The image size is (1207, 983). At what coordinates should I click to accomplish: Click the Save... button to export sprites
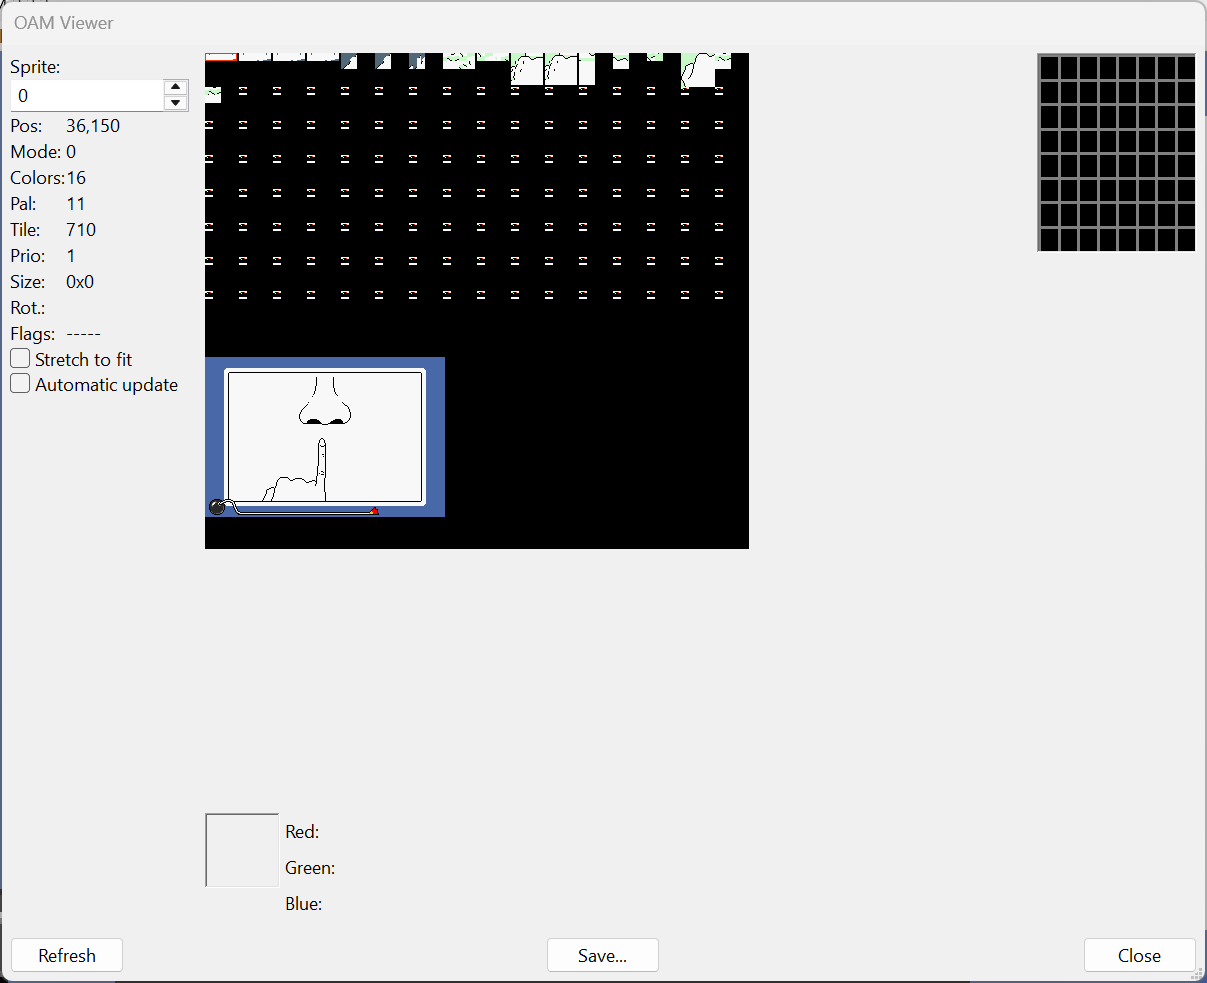[602, 955]
